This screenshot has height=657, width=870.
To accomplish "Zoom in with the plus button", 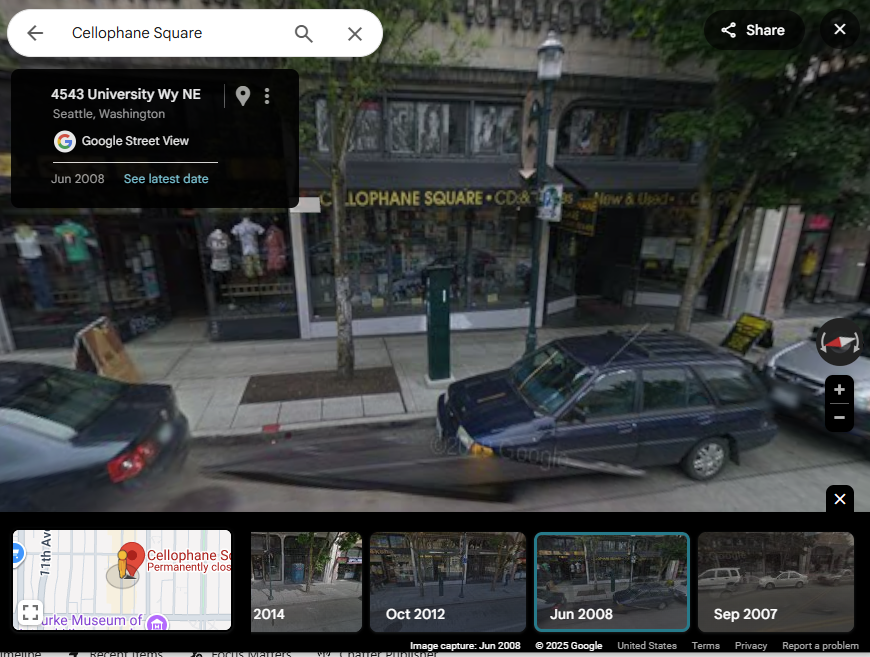I will click(x=839, y=390).
